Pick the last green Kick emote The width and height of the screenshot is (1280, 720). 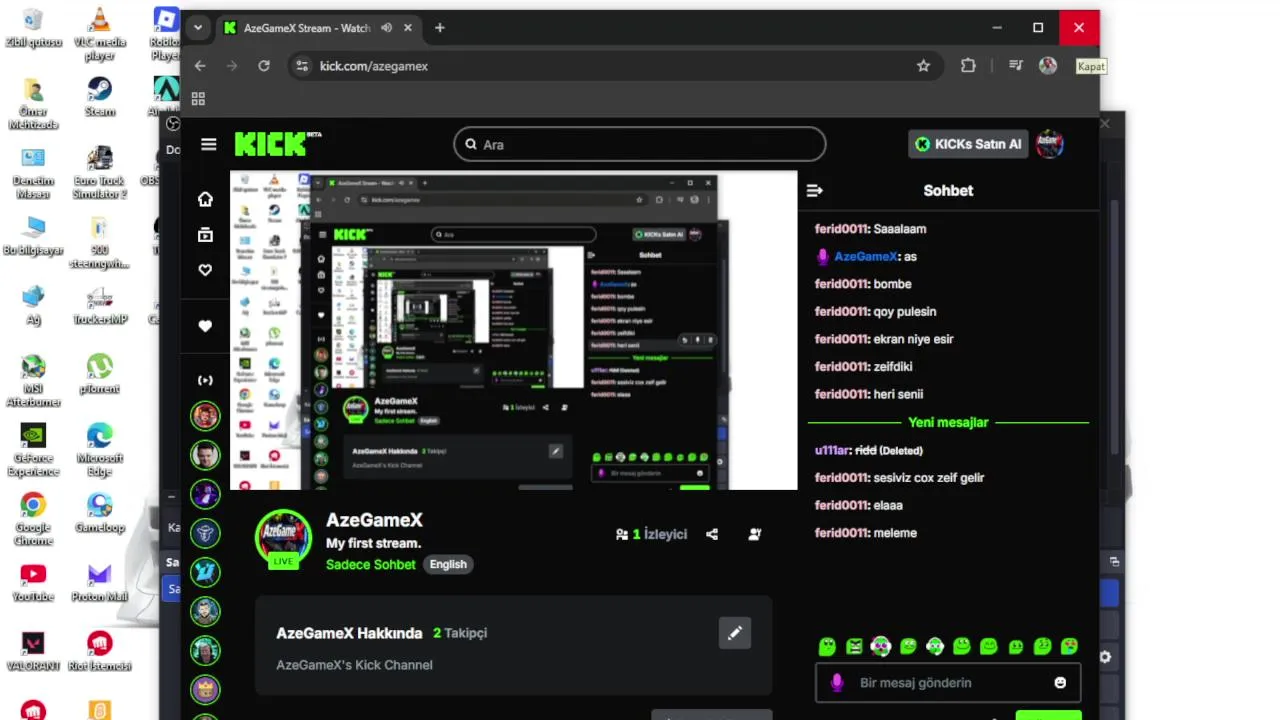click(x=1069, y=647)
